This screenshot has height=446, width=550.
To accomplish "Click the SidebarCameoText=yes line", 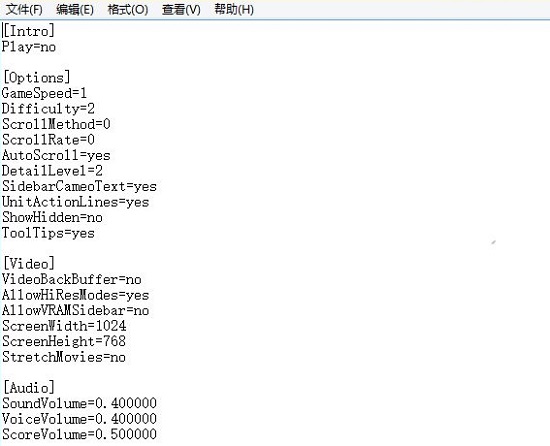I will pyautogui.click(x=79, y=186).
